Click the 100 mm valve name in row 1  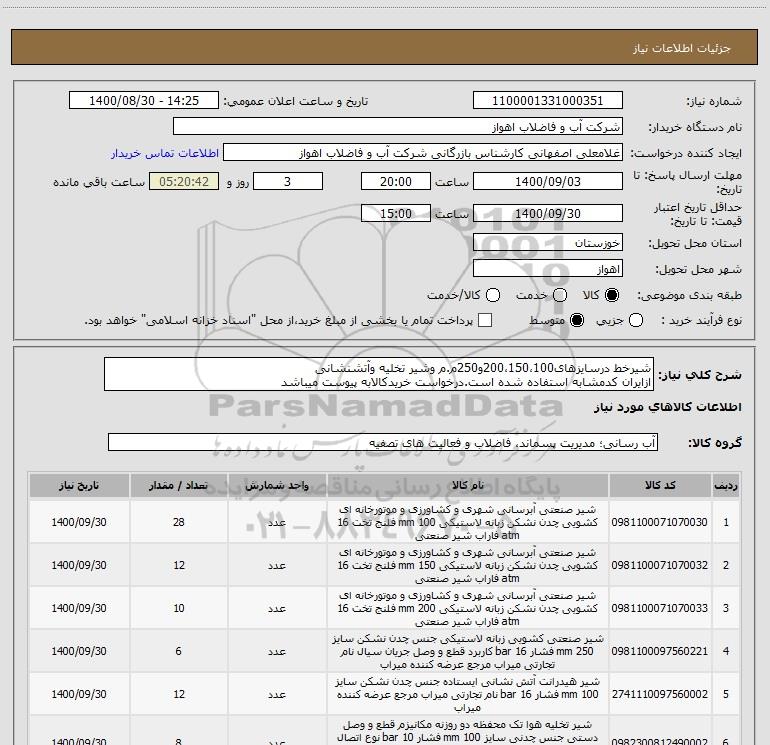click(468, 522)
